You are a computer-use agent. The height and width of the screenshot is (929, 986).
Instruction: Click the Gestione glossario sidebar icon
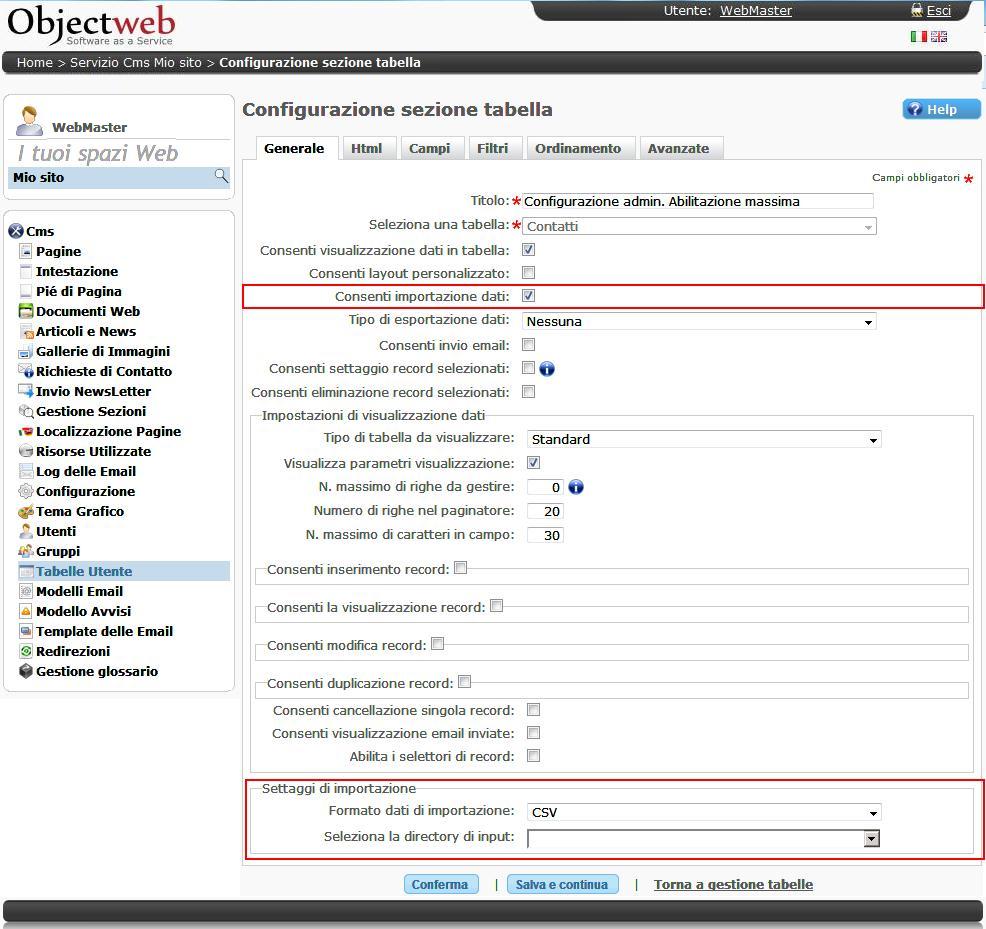pos(26,671)
